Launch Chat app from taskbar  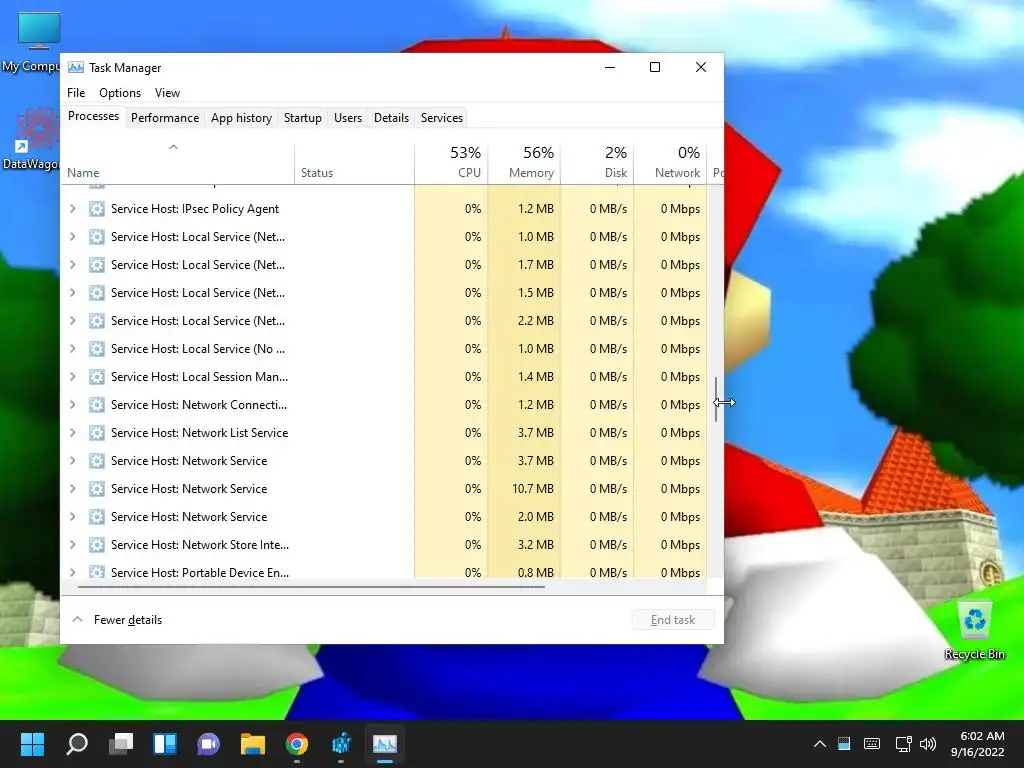click(x=208, y=743)
